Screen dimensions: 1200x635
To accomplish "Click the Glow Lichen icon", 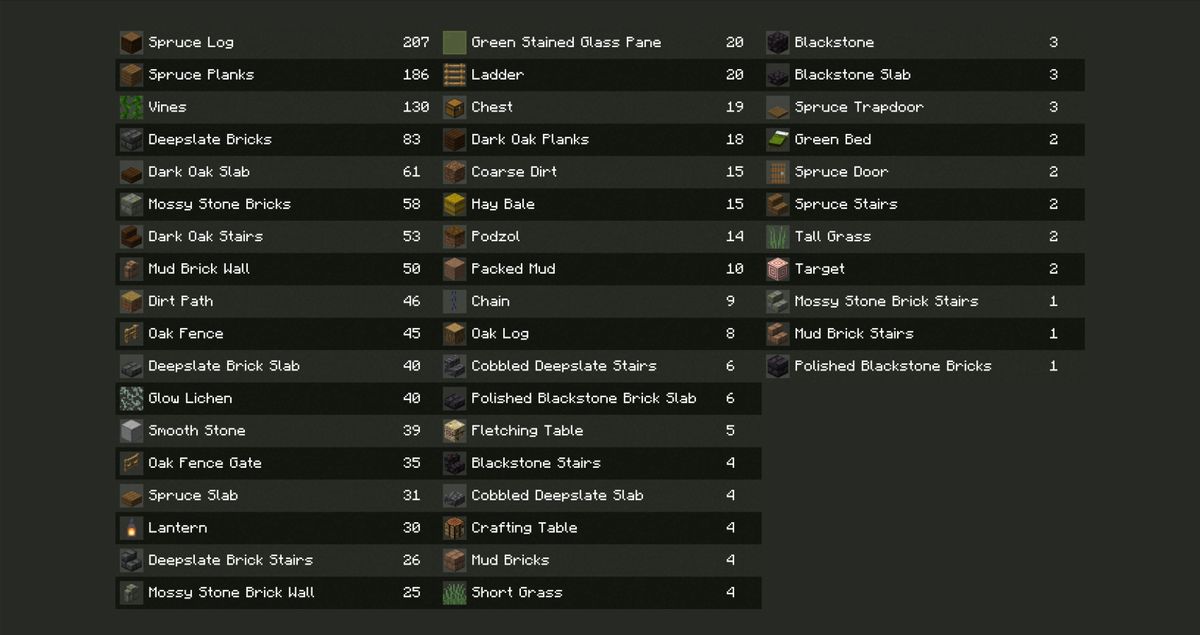I will (x=132, y=398).
